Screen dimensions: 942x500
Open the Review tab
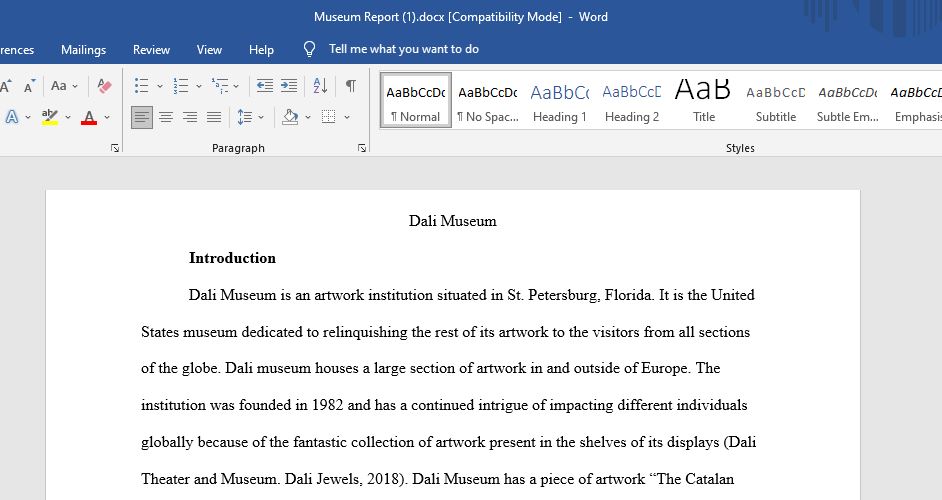(151, 50)
